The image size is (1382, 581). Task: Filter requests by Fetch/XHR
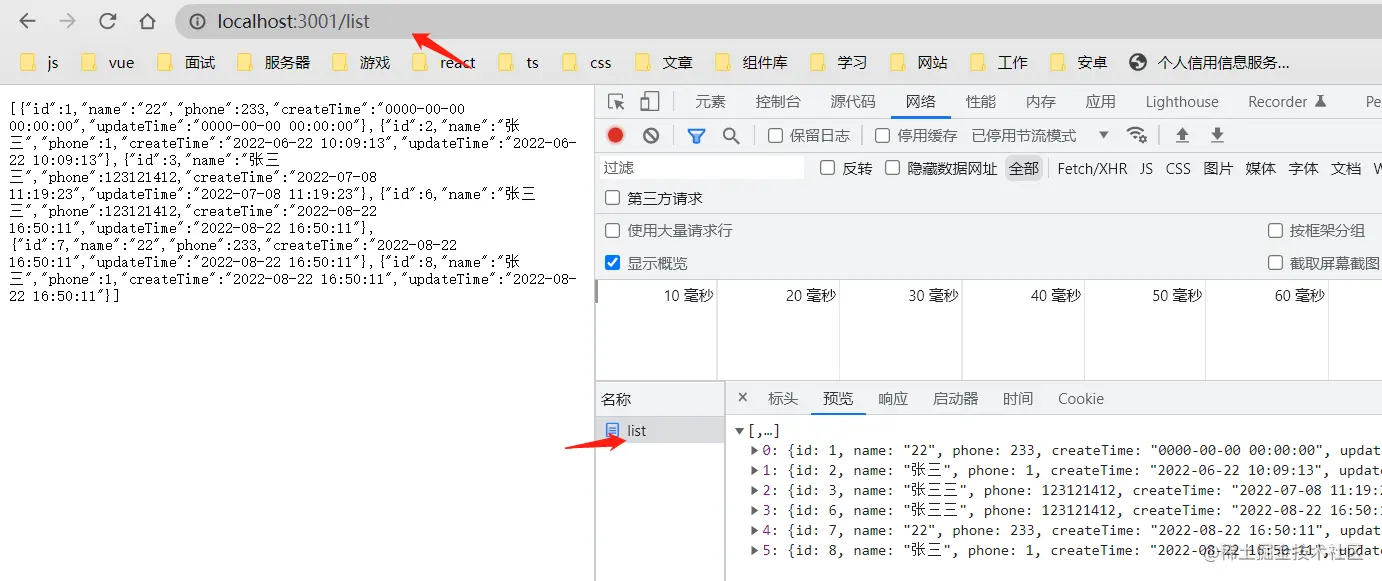point(1092,168)
